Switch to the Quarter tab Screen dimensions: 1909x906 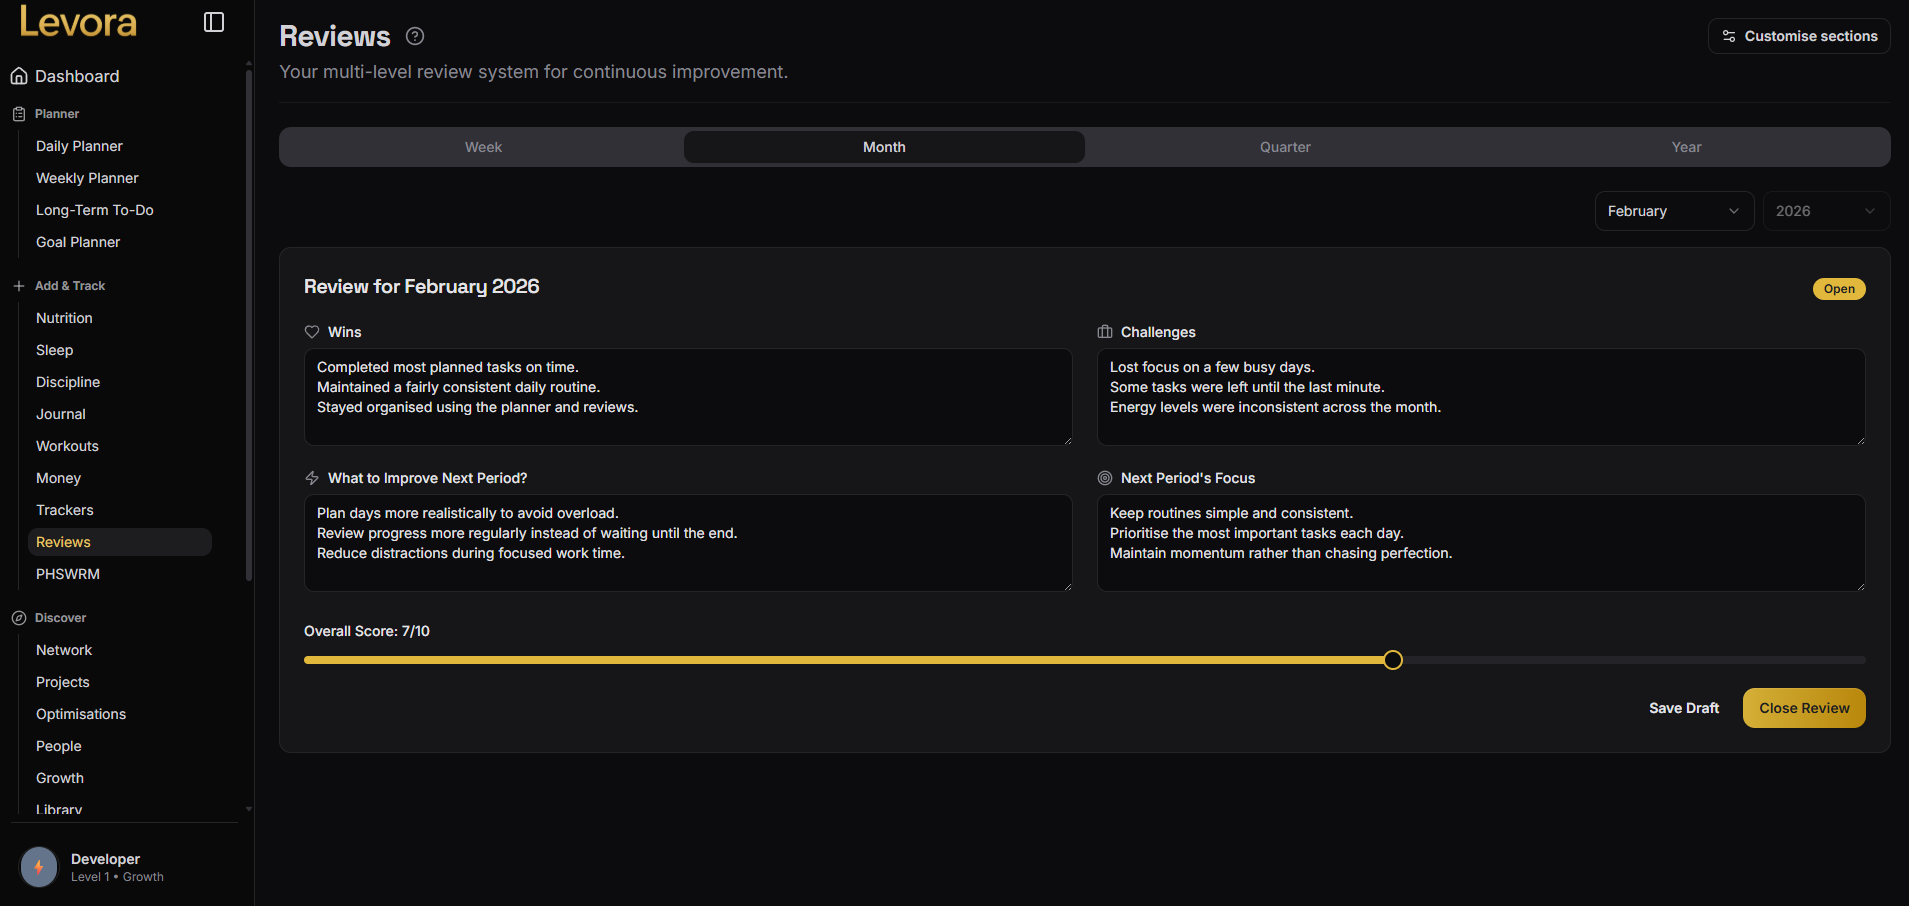click(x=1284, y=146)
